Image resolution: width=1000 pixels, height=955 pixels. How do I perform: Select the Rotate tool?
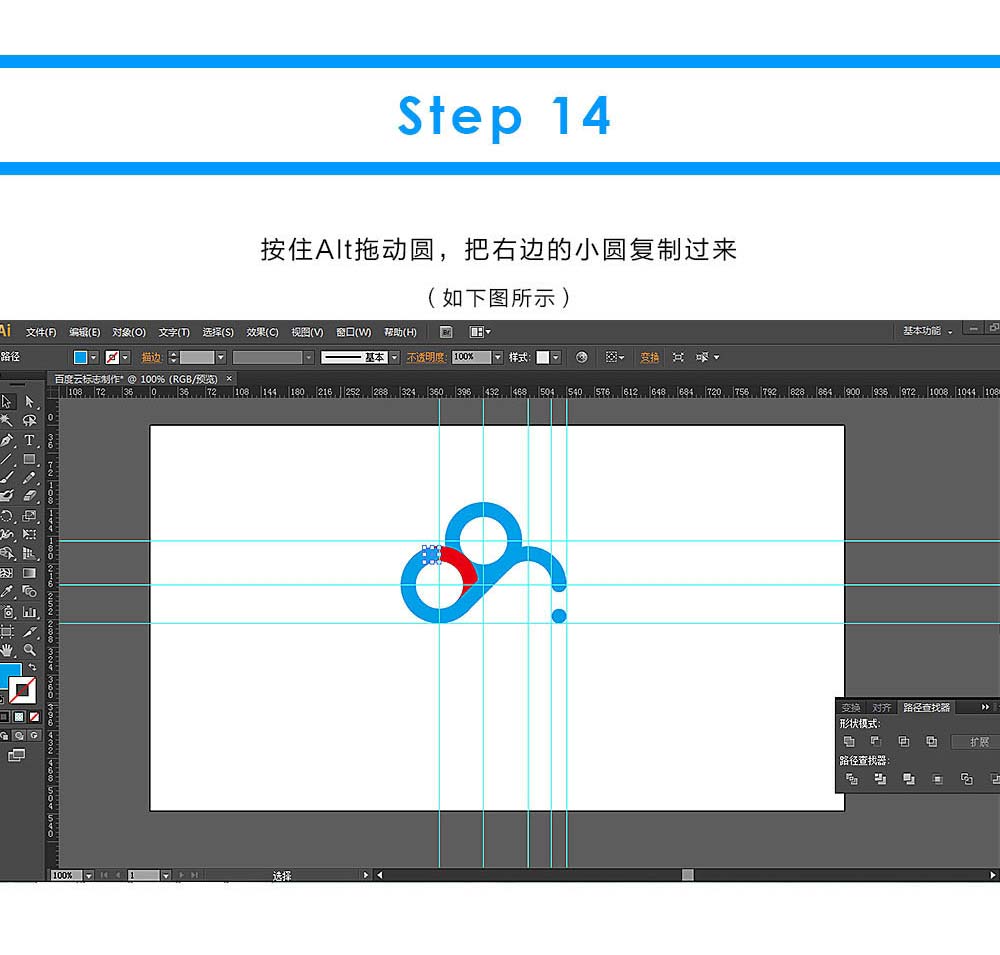click(x=6, y=515)
